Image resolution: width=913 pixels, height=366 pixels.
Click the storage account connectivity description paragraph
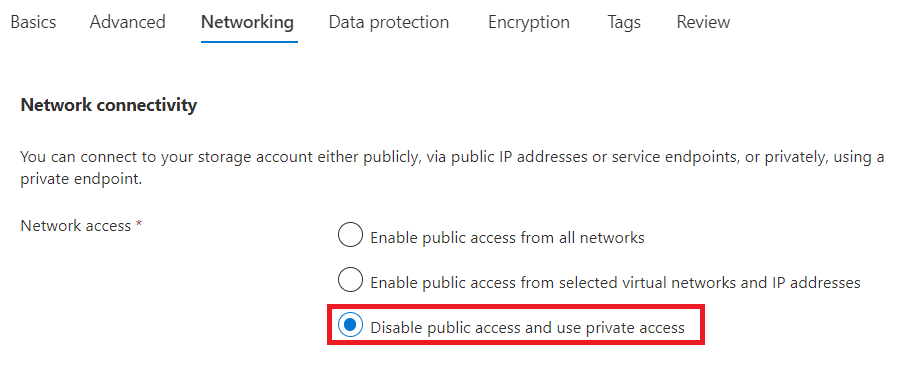tap(452, 168)
